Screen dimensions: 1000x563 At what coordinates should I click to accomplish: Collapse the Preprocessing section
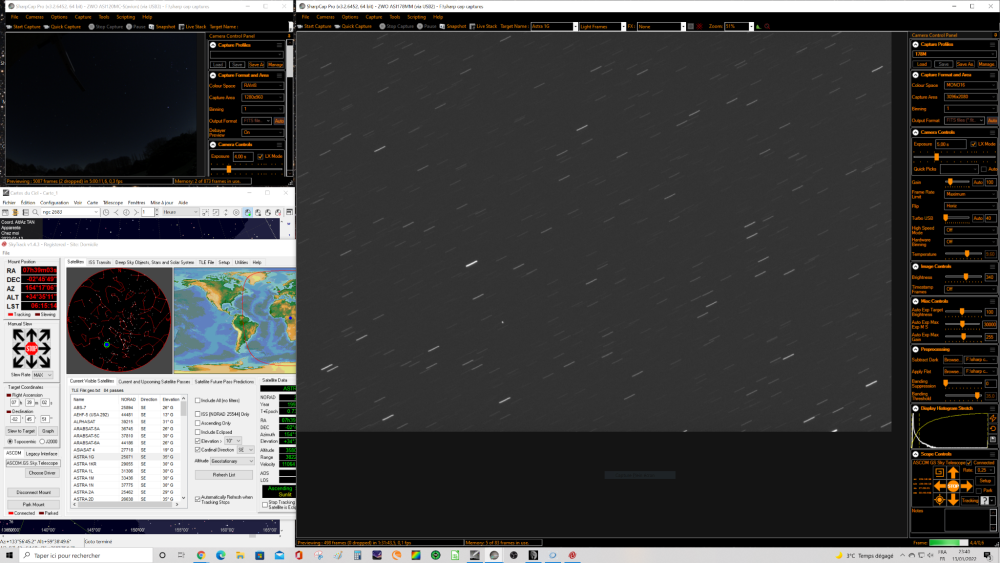coord(915,349)
